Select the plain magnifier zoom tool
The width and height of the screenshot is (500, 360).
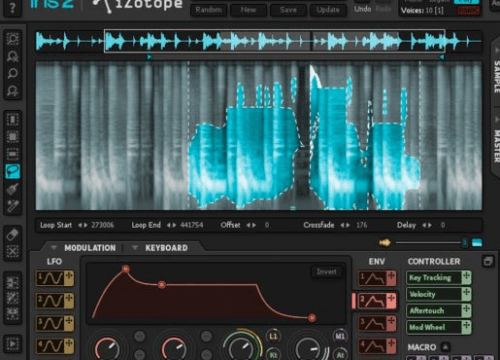point(13,73)
